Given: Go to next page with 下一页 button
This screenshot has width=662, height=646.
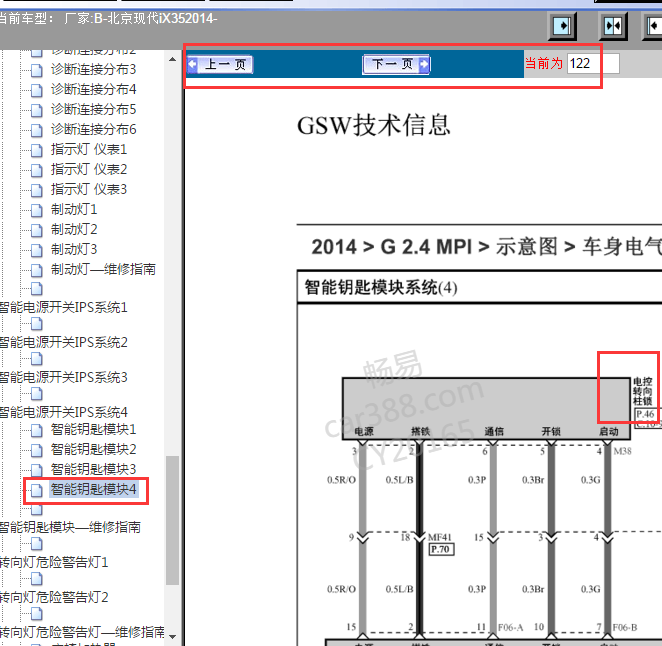Looking at the screenshot, I should (x=396, y=65).
